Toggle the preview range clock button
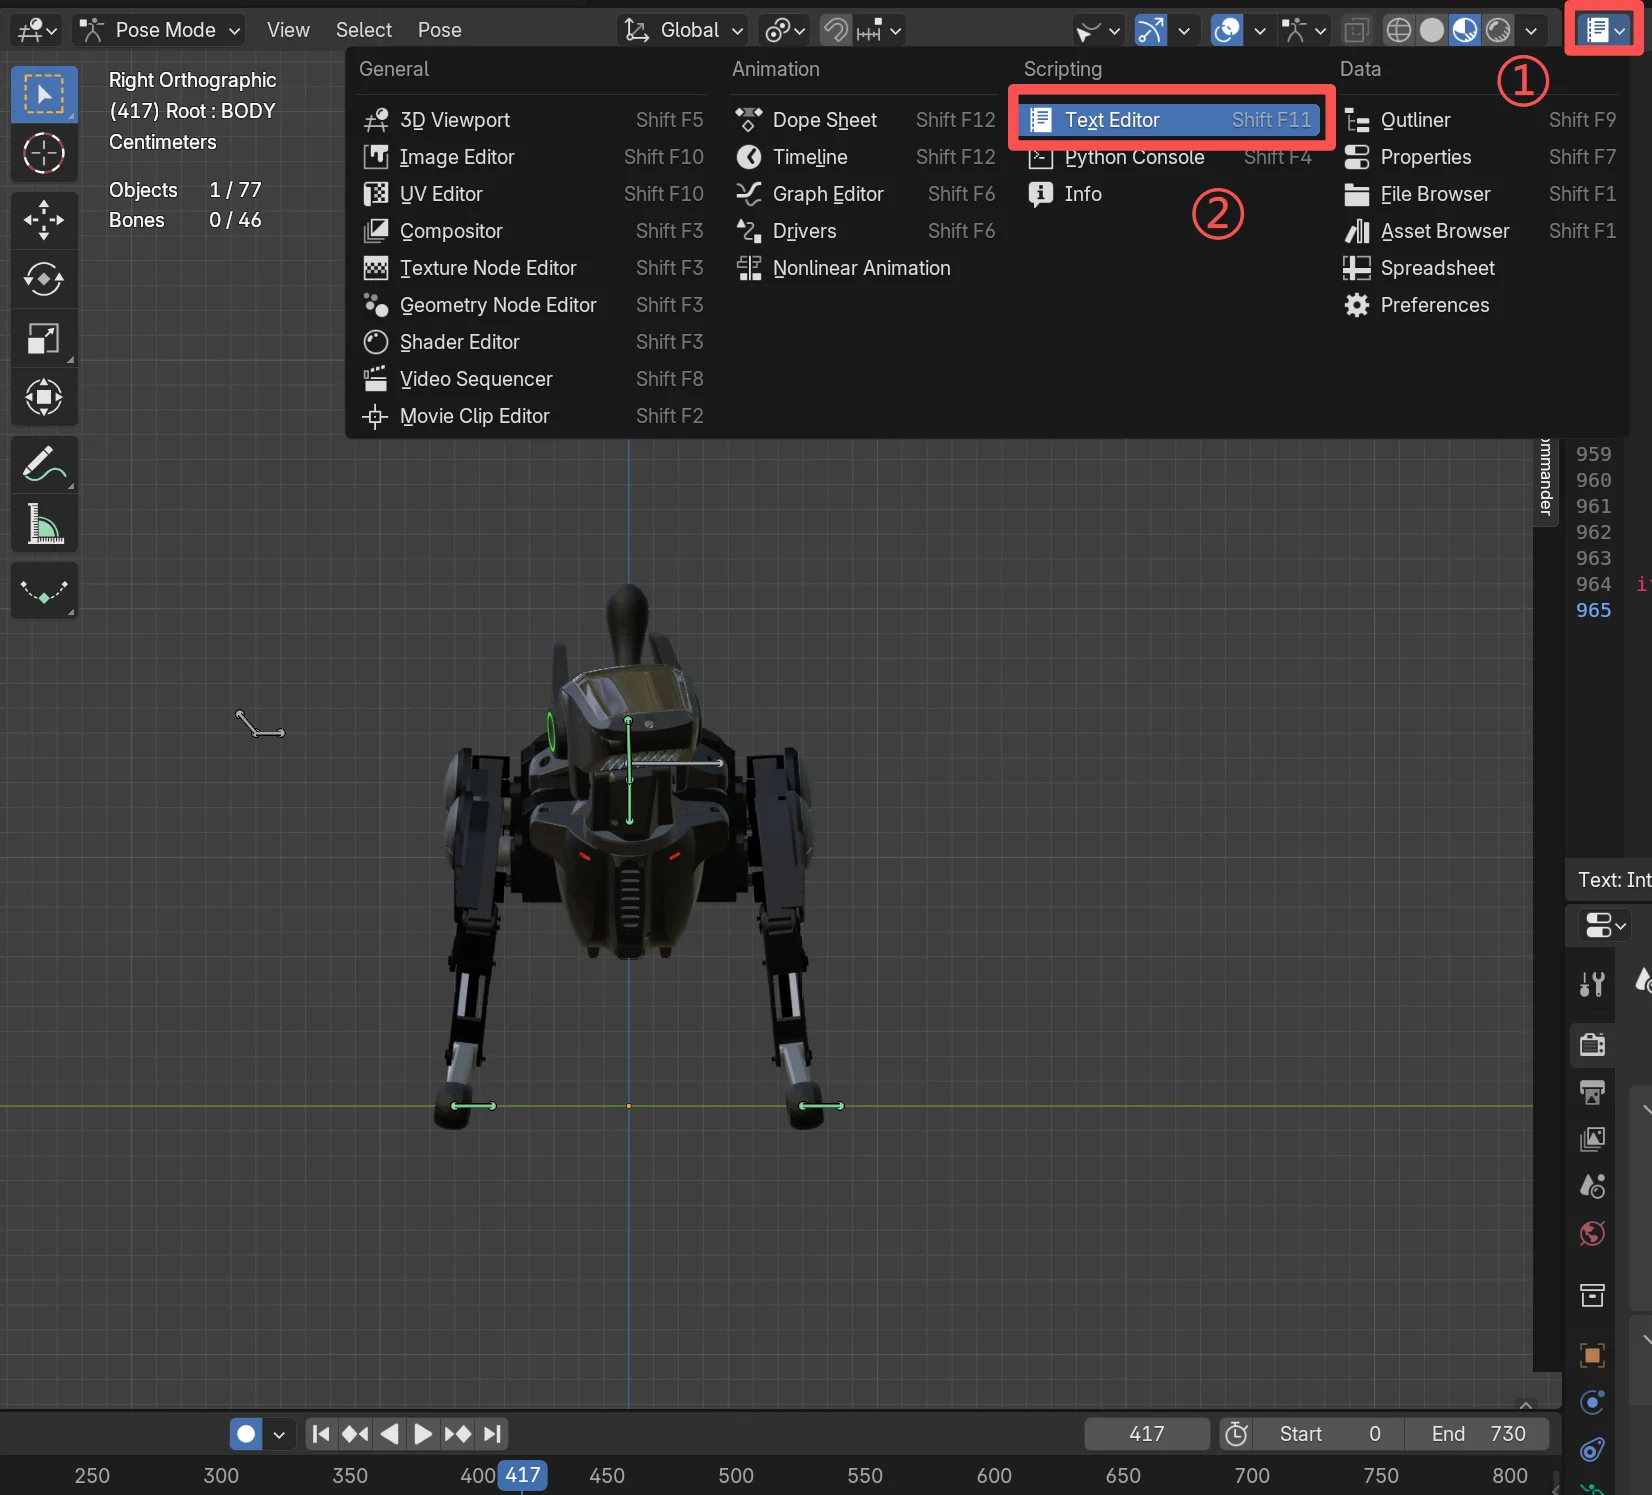The width and height of the screenshot is (1652, 1495). coord(1236,1434)
